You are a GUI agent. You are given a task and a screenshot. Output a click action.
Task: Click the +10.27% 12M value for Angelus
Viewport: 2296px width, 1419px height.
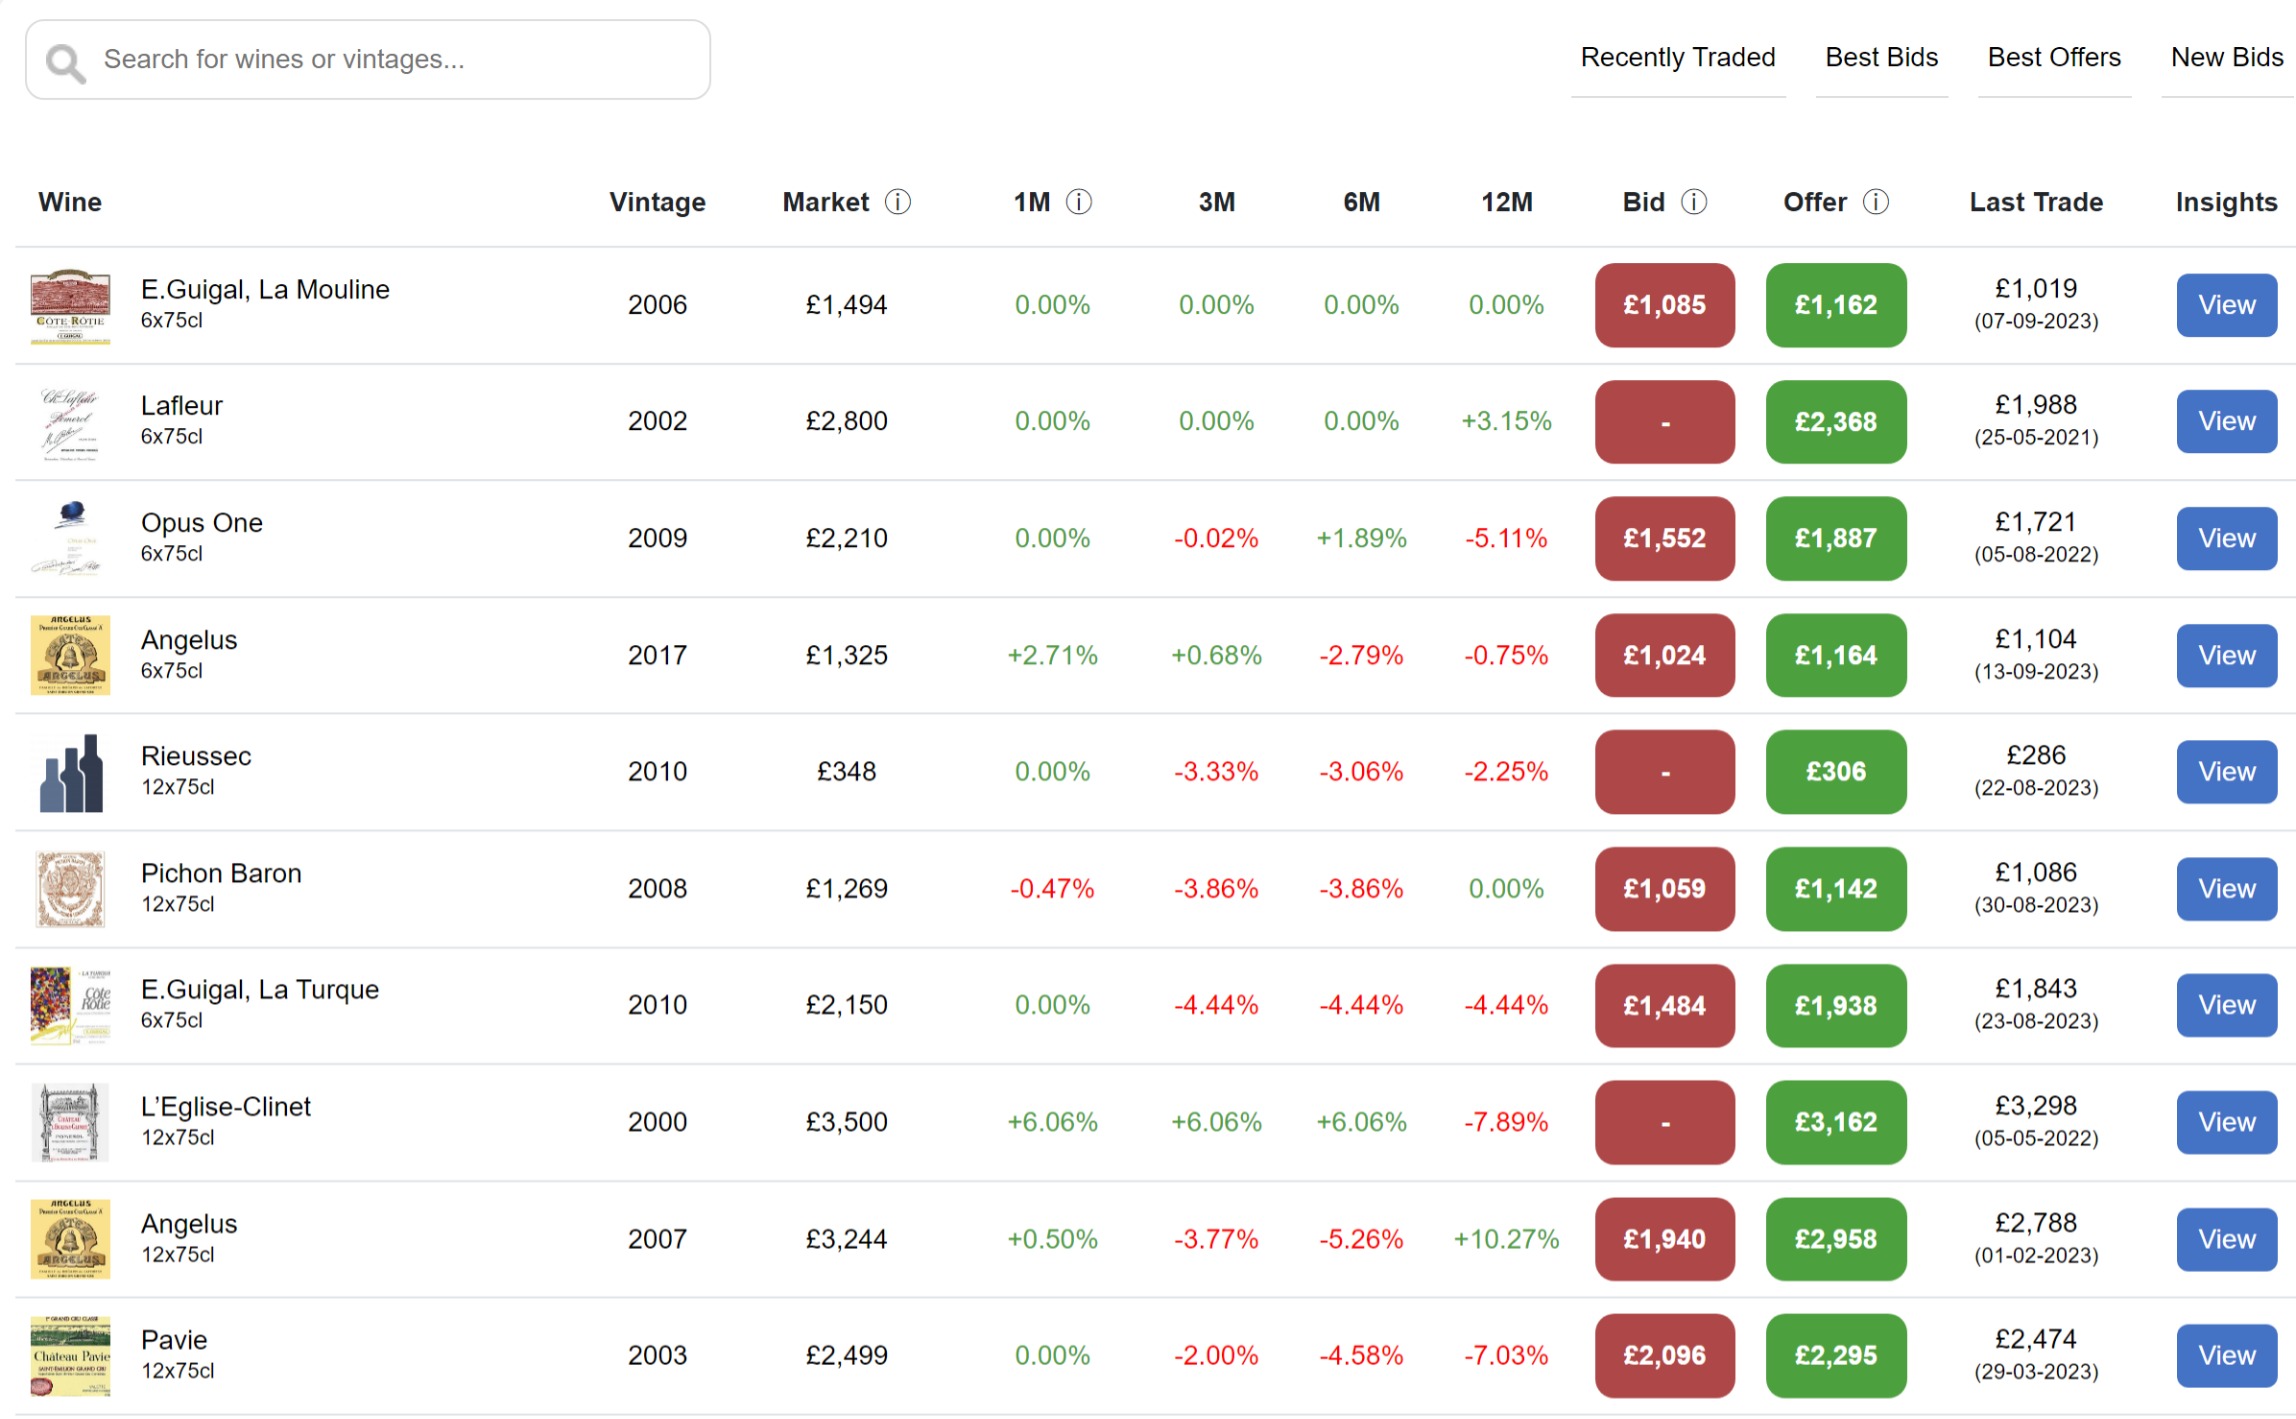point(1506,1240)
